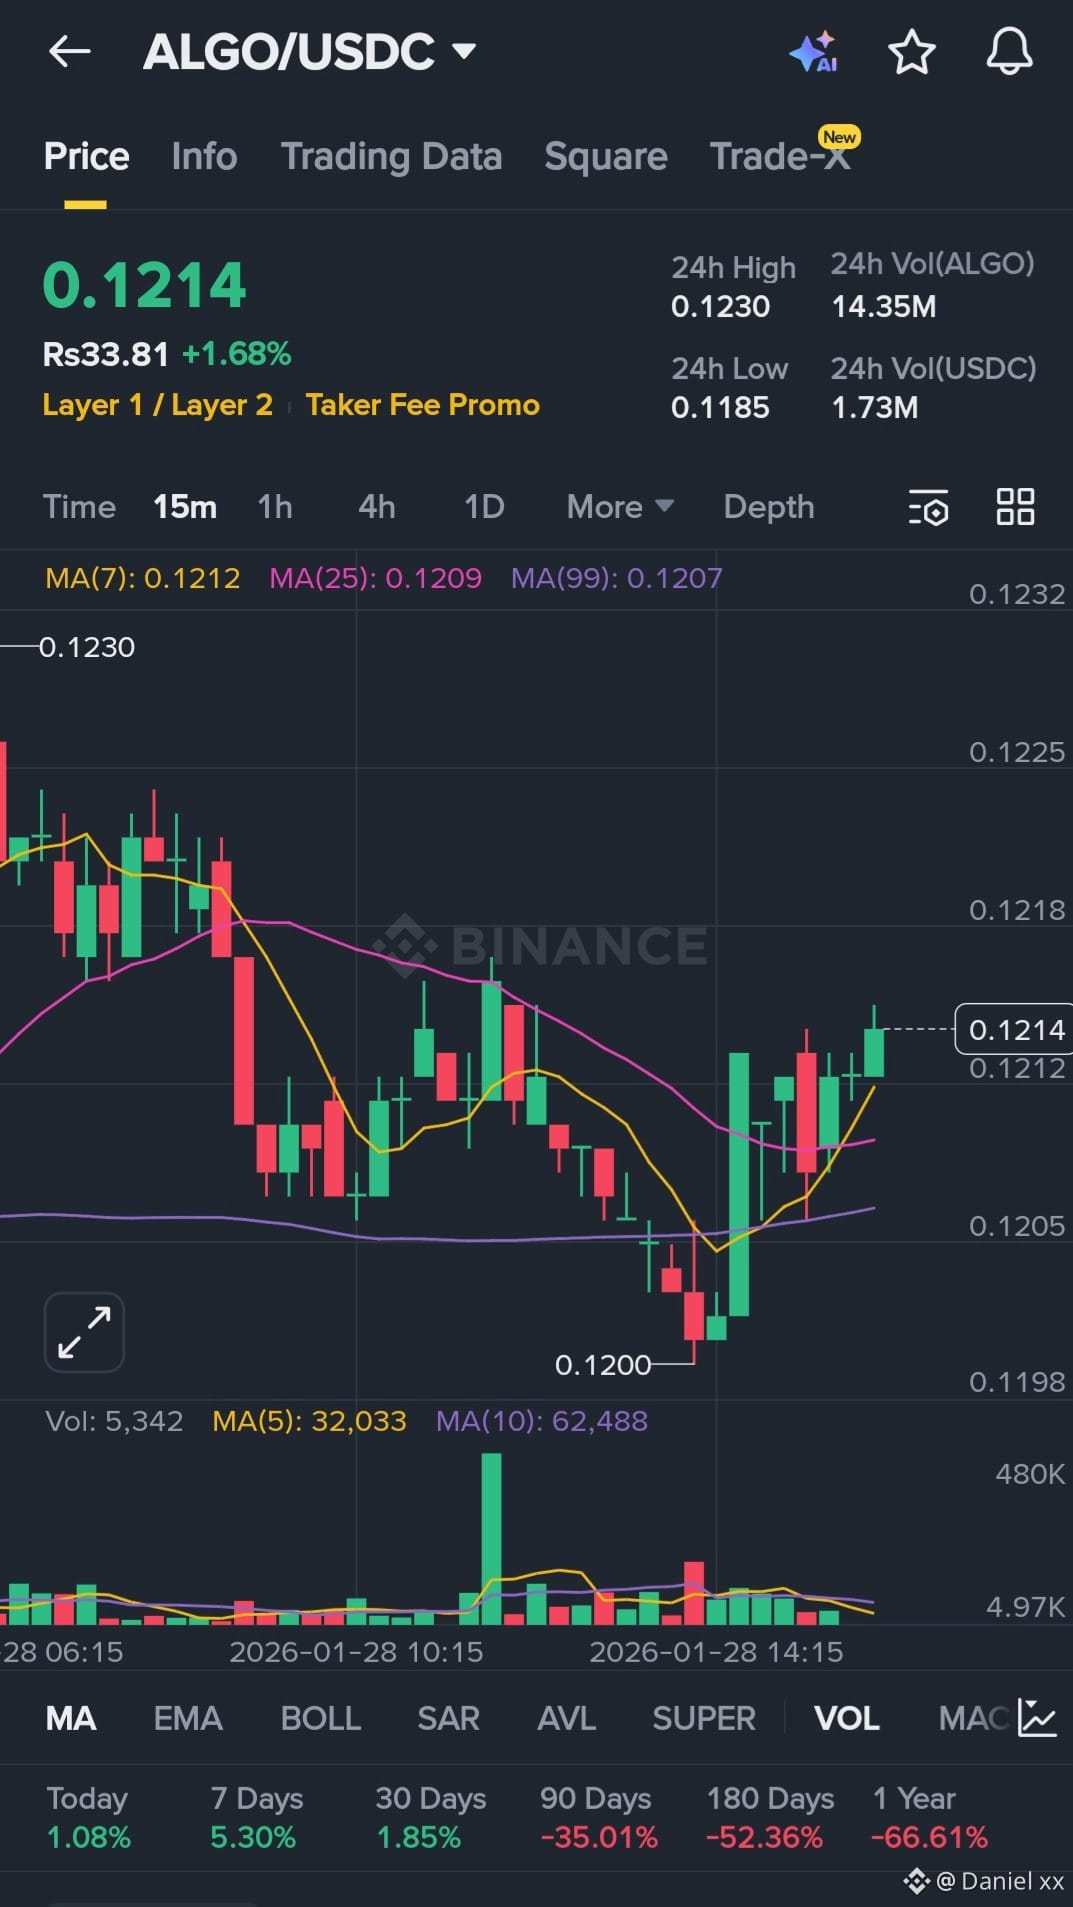Tap the volume MA(10): 62,488 label
The image size is (1073, 1907).
coord(541,1421)
